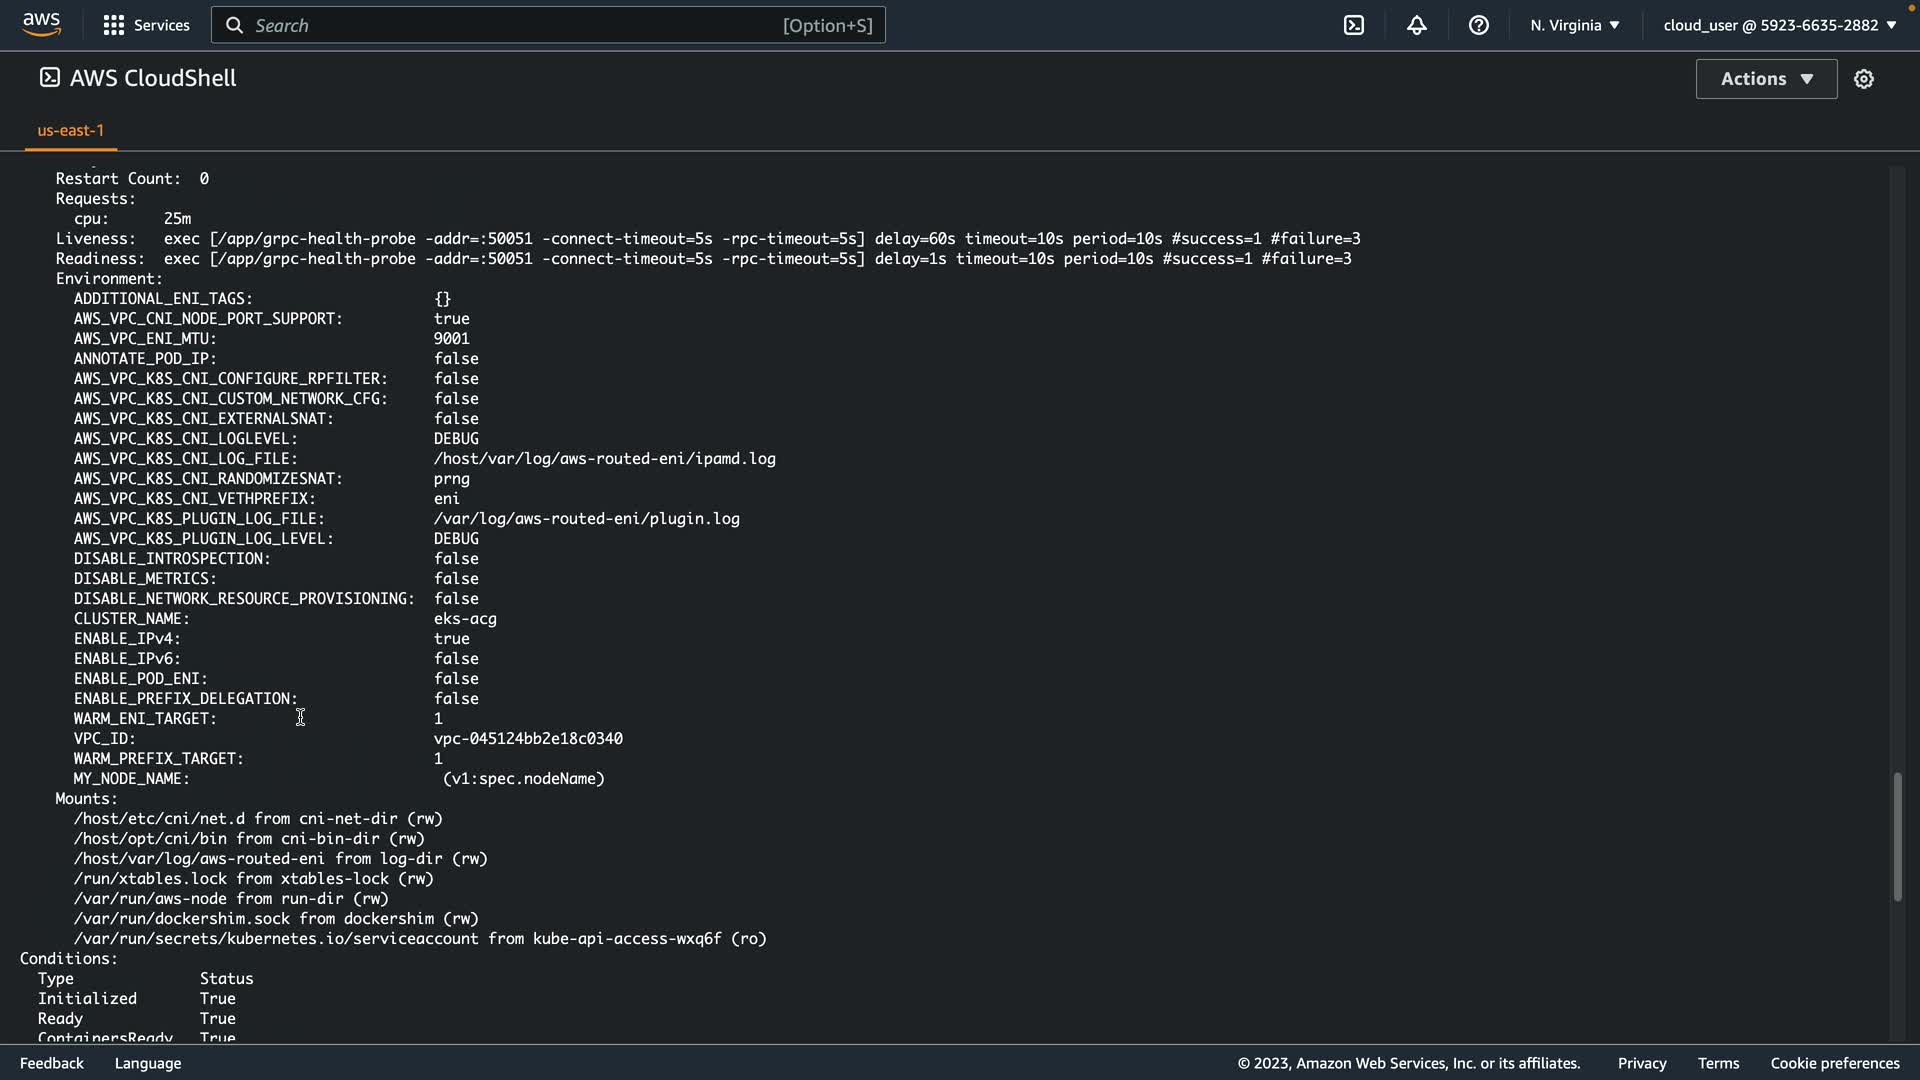Open the Feedback link in footer
The width and height of the screenshot is (1920, 1080).
coord(52,1063)
